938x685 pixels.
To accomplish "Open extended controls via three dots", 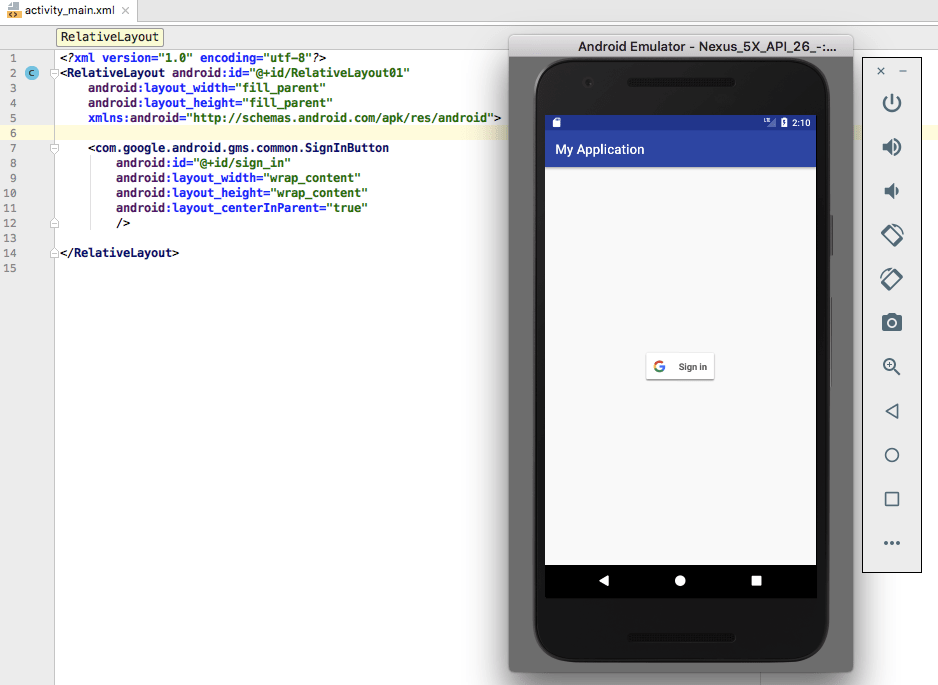I will pos(891,543).
